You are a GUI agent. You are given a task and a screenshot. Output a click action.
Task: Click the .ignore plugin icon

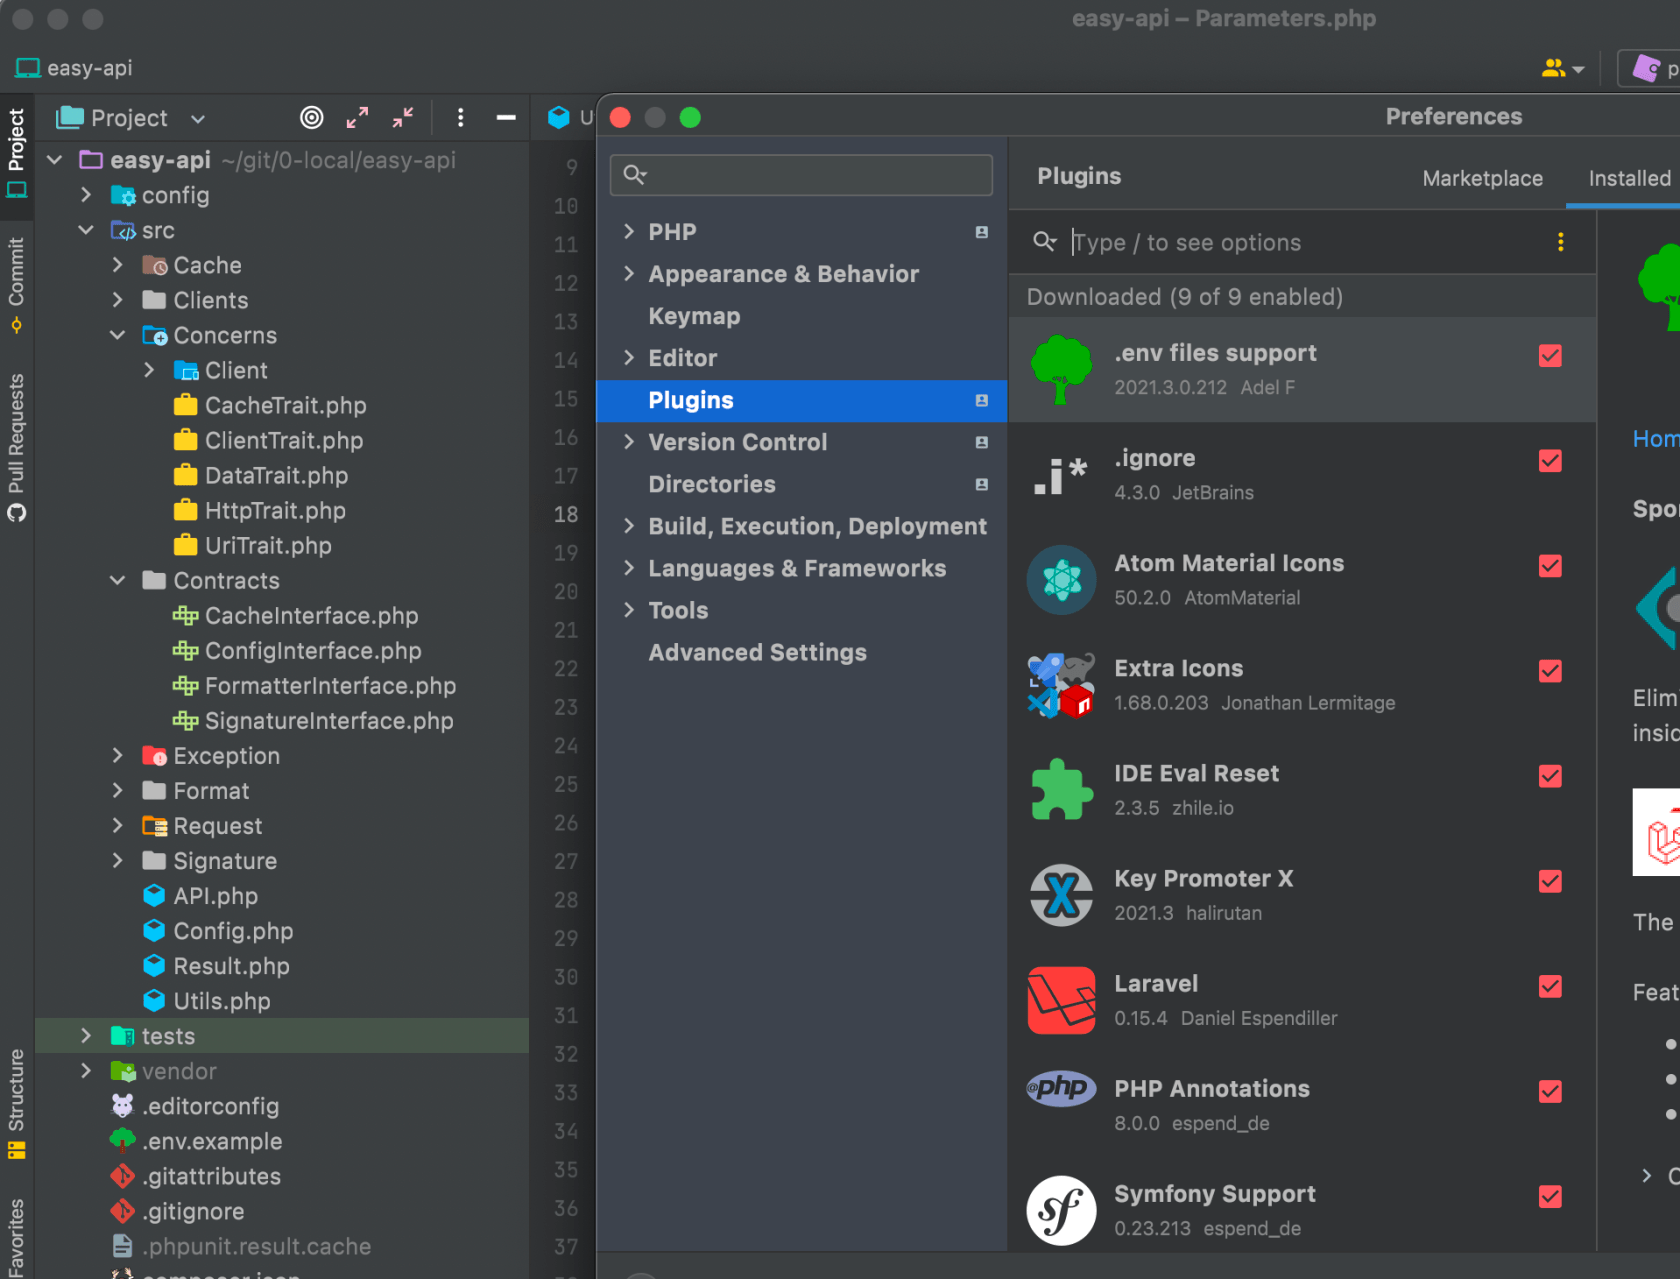coord(1061,475)
